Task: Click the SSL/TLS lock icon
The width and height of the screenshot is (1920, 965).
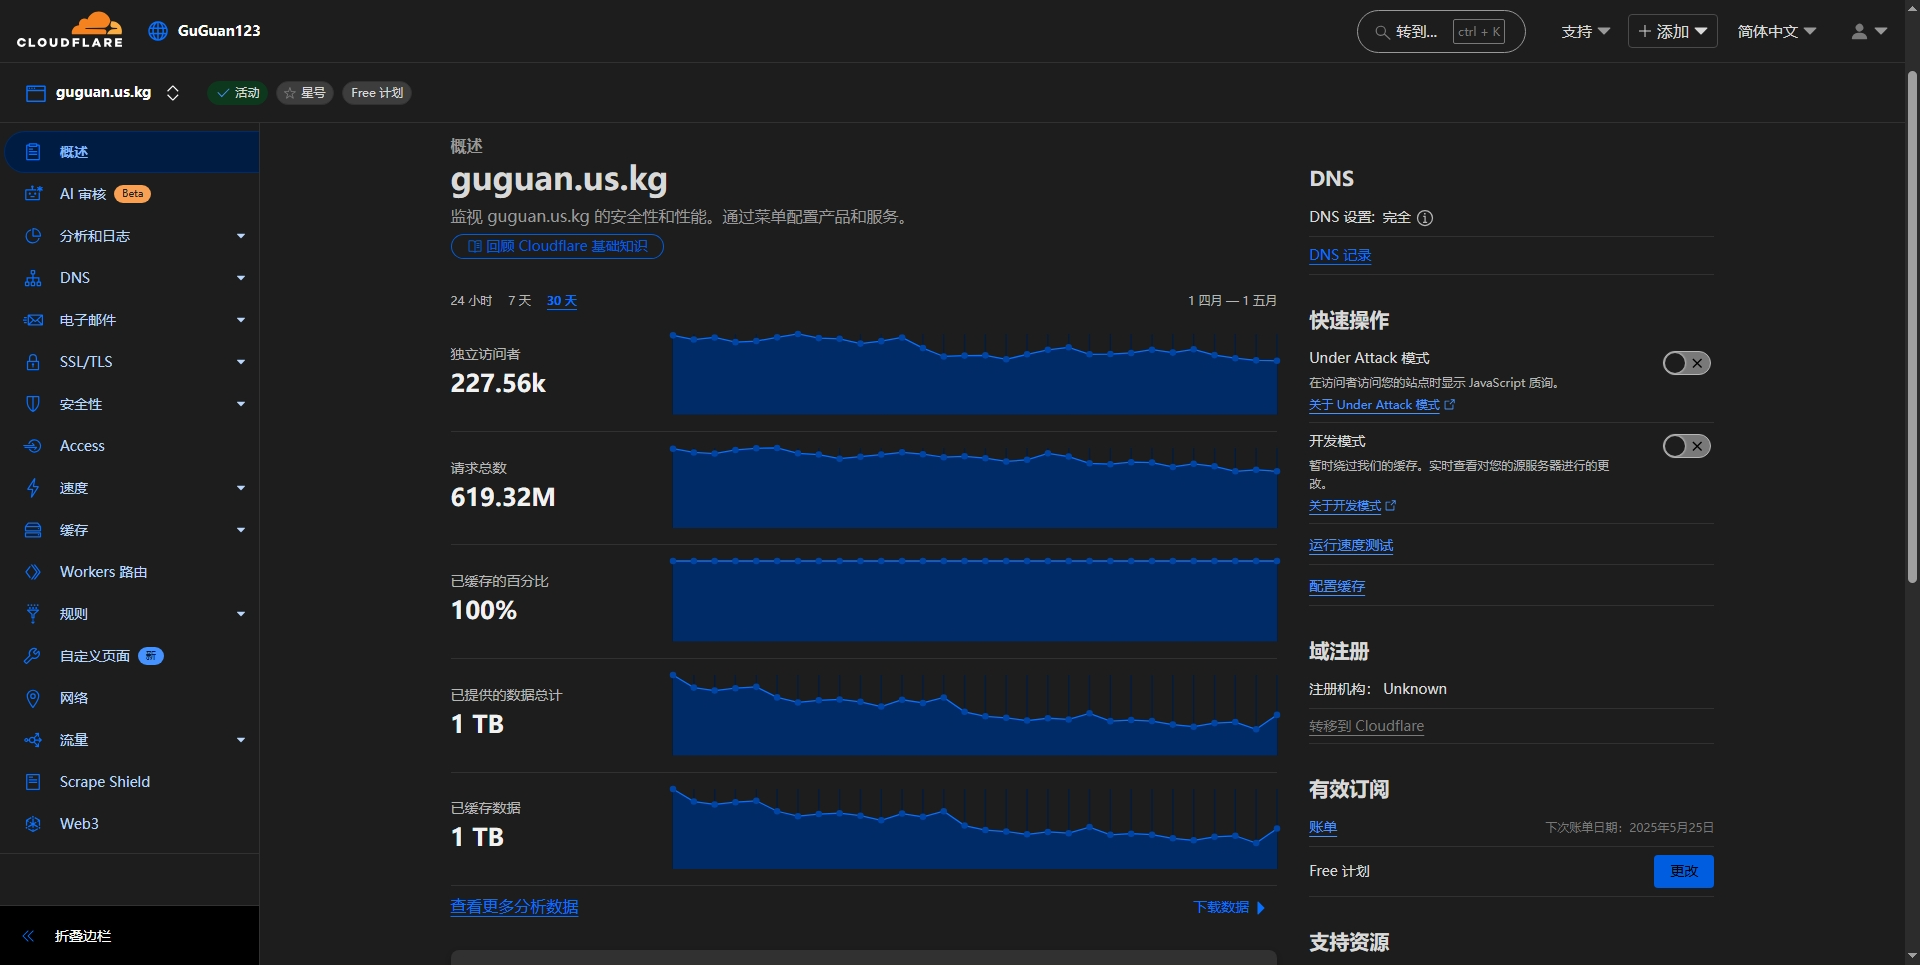Action: click(x=33, y=362)
